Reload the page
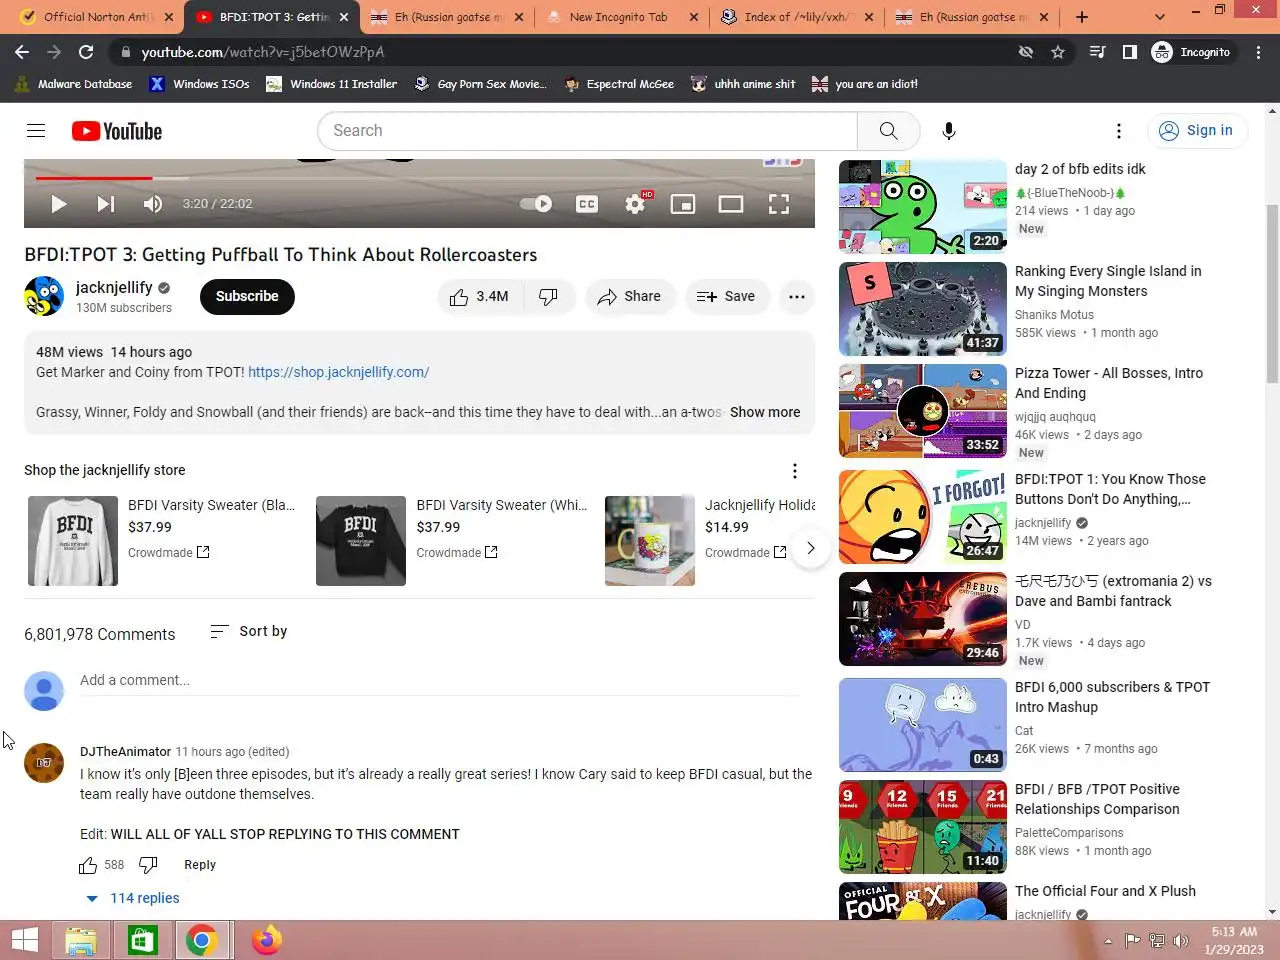This screenshot has height=960, width=1280. 86,52
